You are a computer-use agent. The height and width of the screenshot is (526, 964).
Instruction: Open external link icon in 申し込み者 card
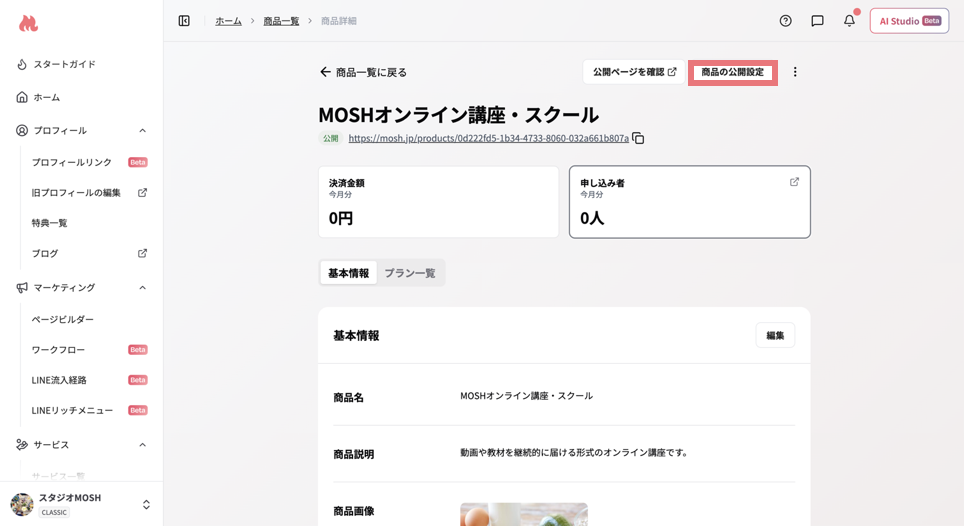[794, 182]
